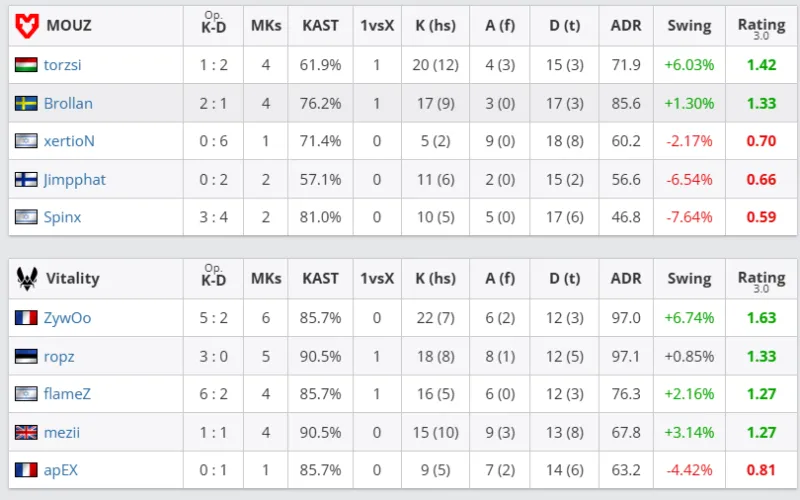800x500 pixels.
Task: Open the flameZ player link
Action: 67,394
